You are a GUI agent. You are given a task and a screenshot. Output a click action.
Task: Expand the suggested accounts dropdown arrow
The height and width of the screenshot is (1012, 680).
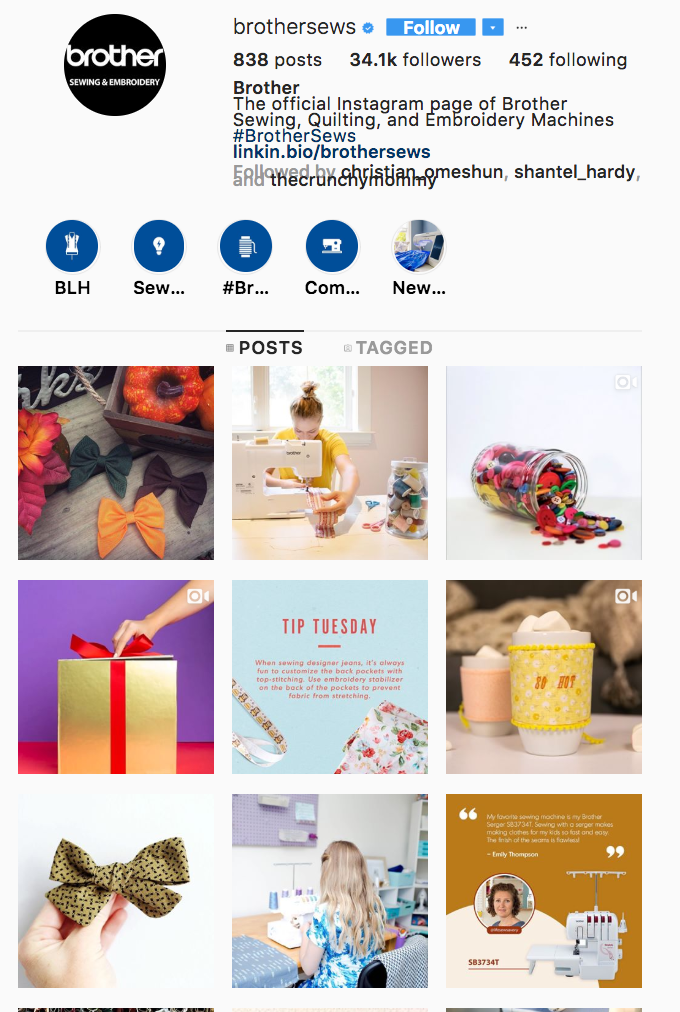pyautogui.click(x=493, y=28)
